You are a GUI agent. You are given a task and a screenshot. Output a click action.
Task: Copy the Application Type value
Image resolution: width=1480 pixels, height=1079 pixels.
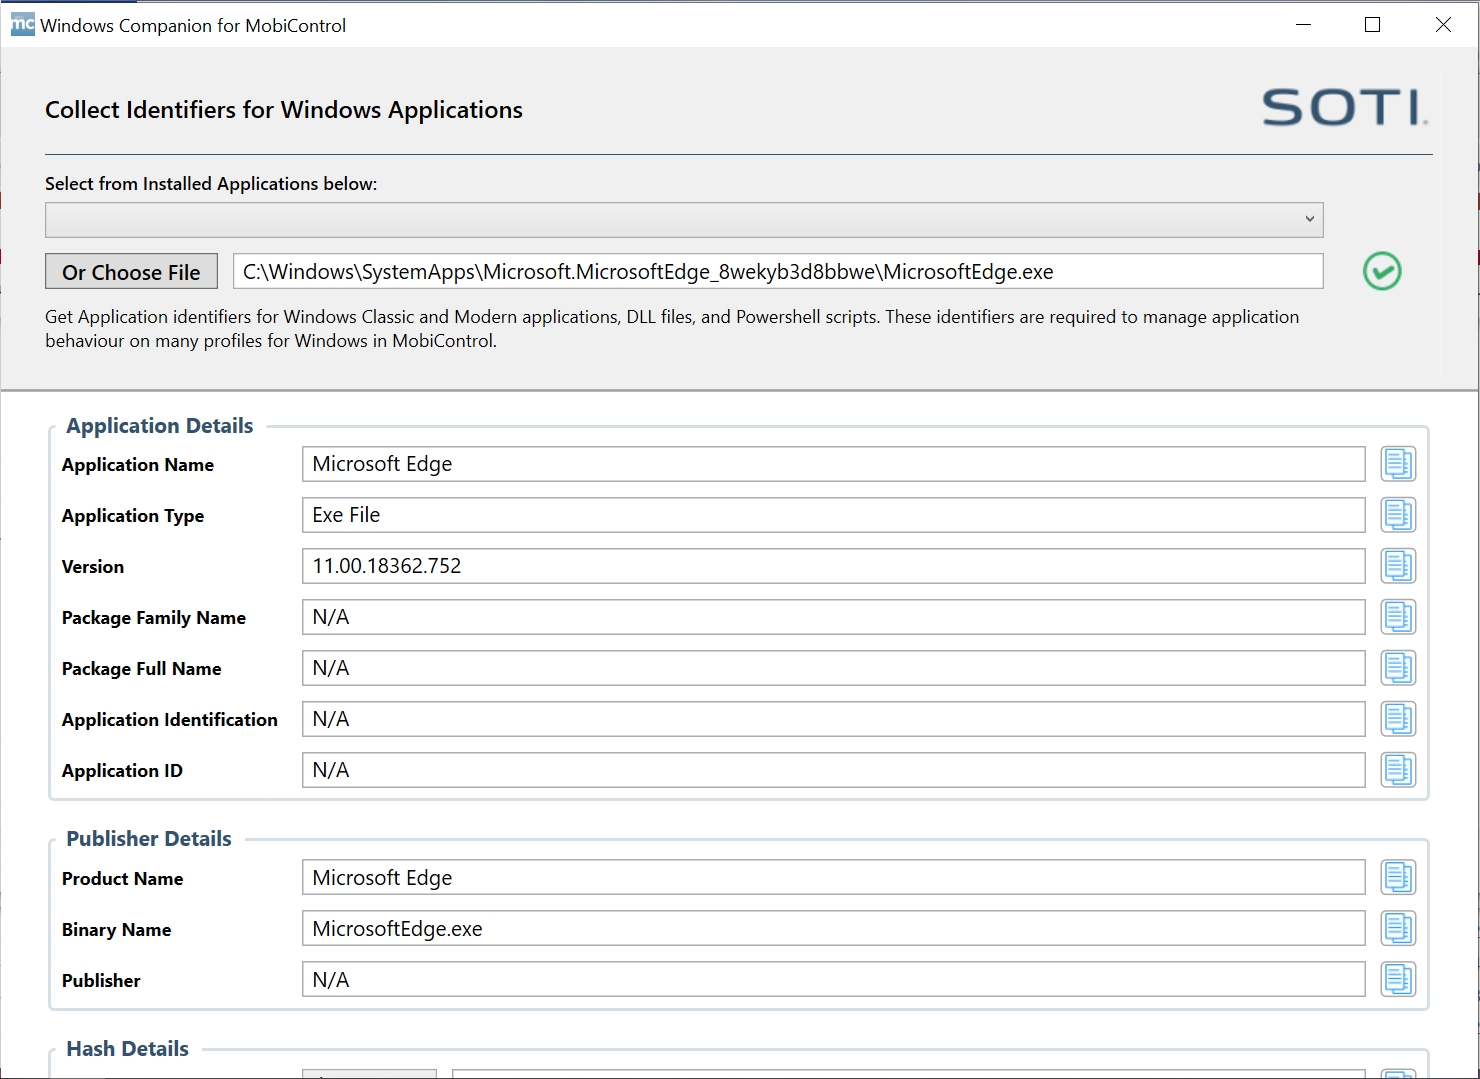click(x=1398, y=515)
